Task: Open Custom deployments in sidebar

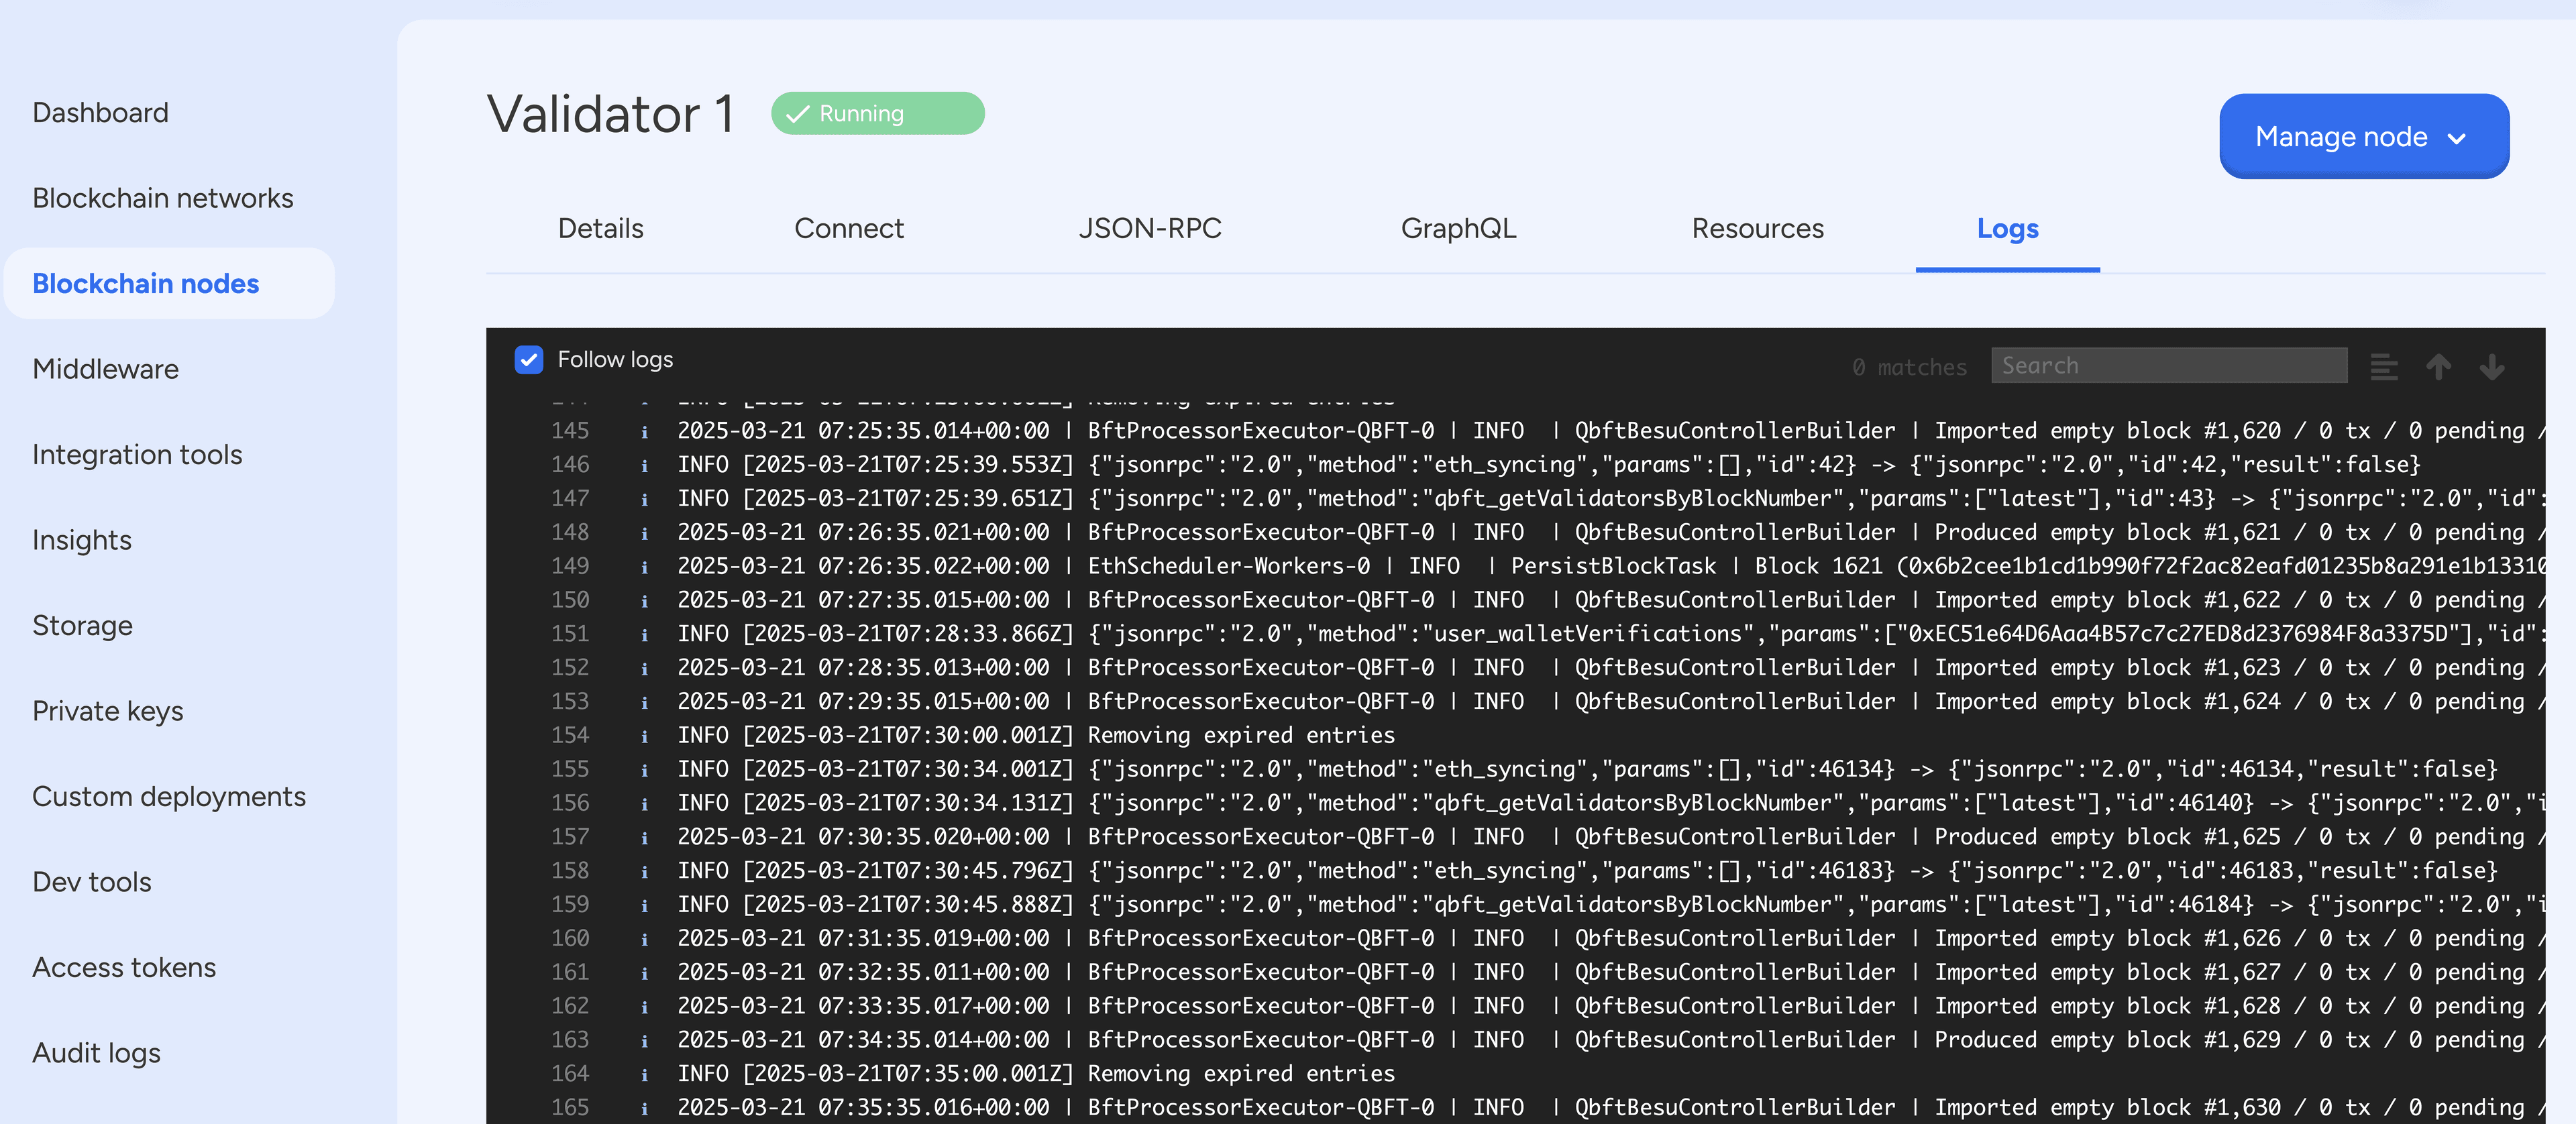Action: 169,797
